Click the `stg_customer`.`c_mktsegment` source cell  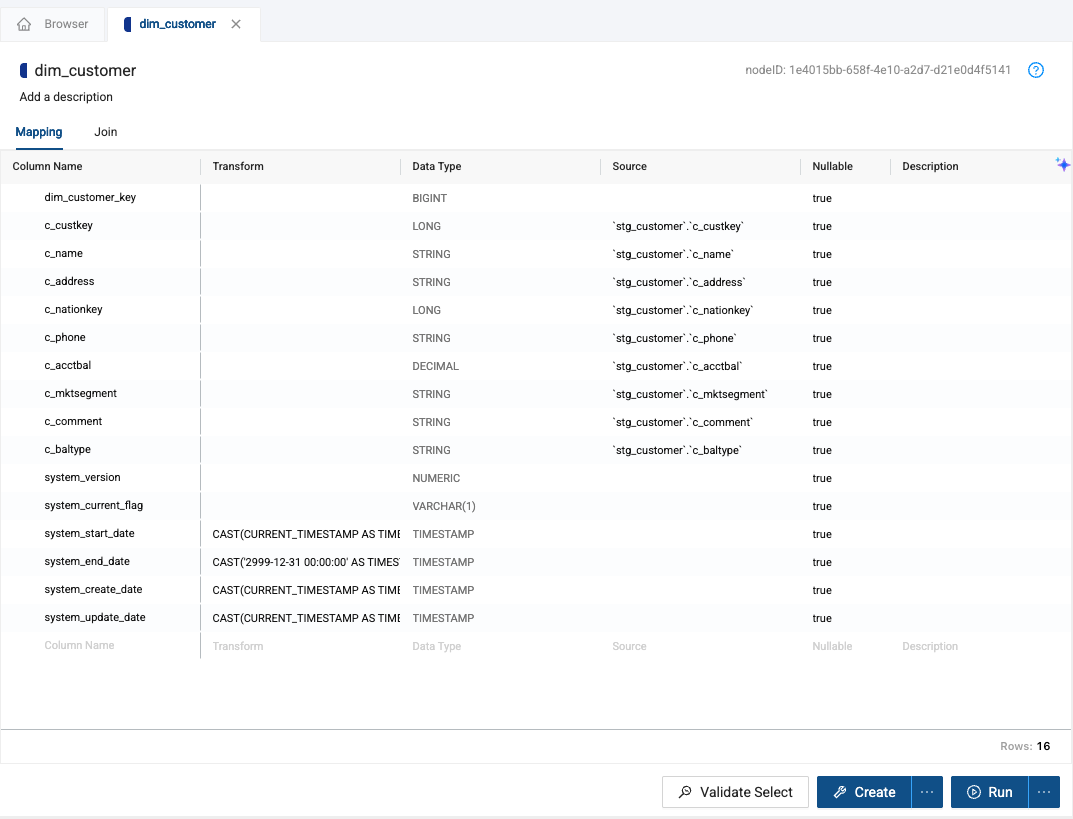pyautogui.click(x=690, y=395)
